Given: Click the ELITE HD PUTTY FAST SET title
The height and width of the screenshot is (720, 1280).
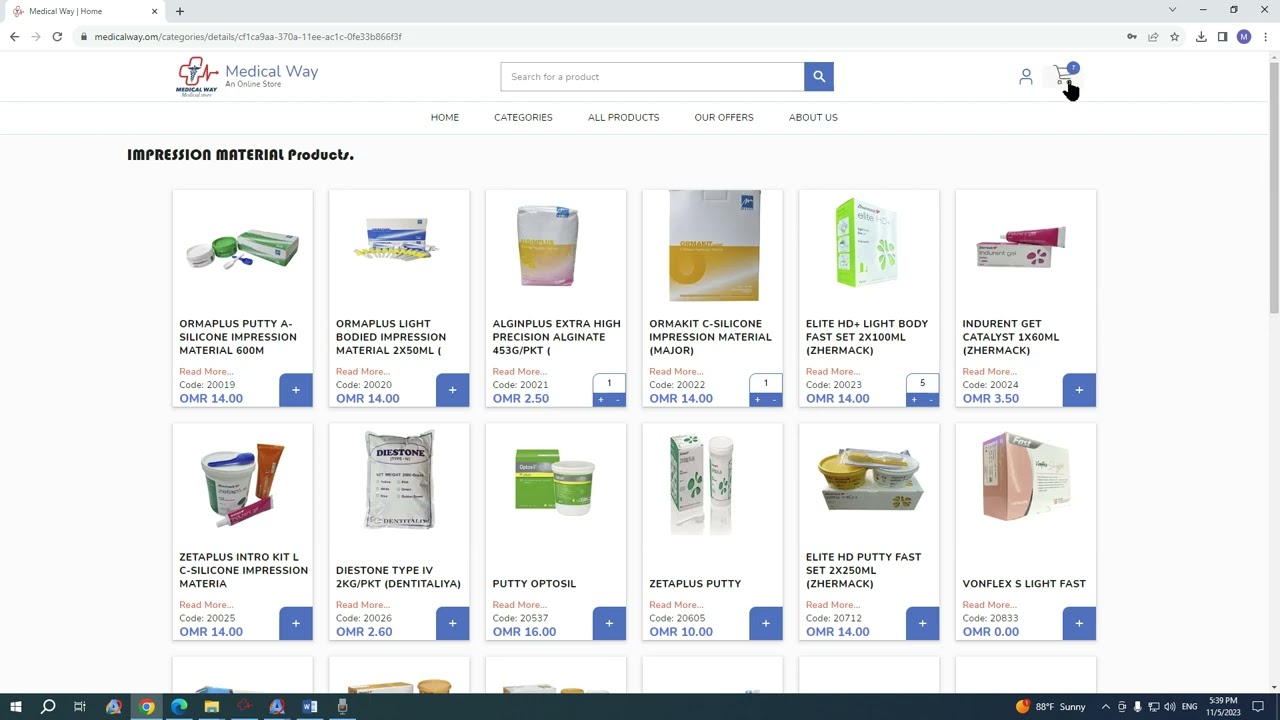Looking at the screenshot, I should coord(863,570).
